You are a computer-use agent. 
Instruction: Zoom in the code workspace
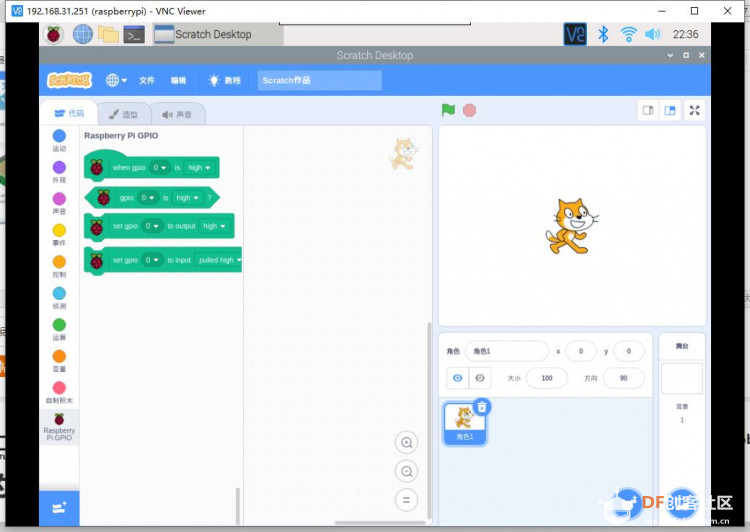(407, 443)
